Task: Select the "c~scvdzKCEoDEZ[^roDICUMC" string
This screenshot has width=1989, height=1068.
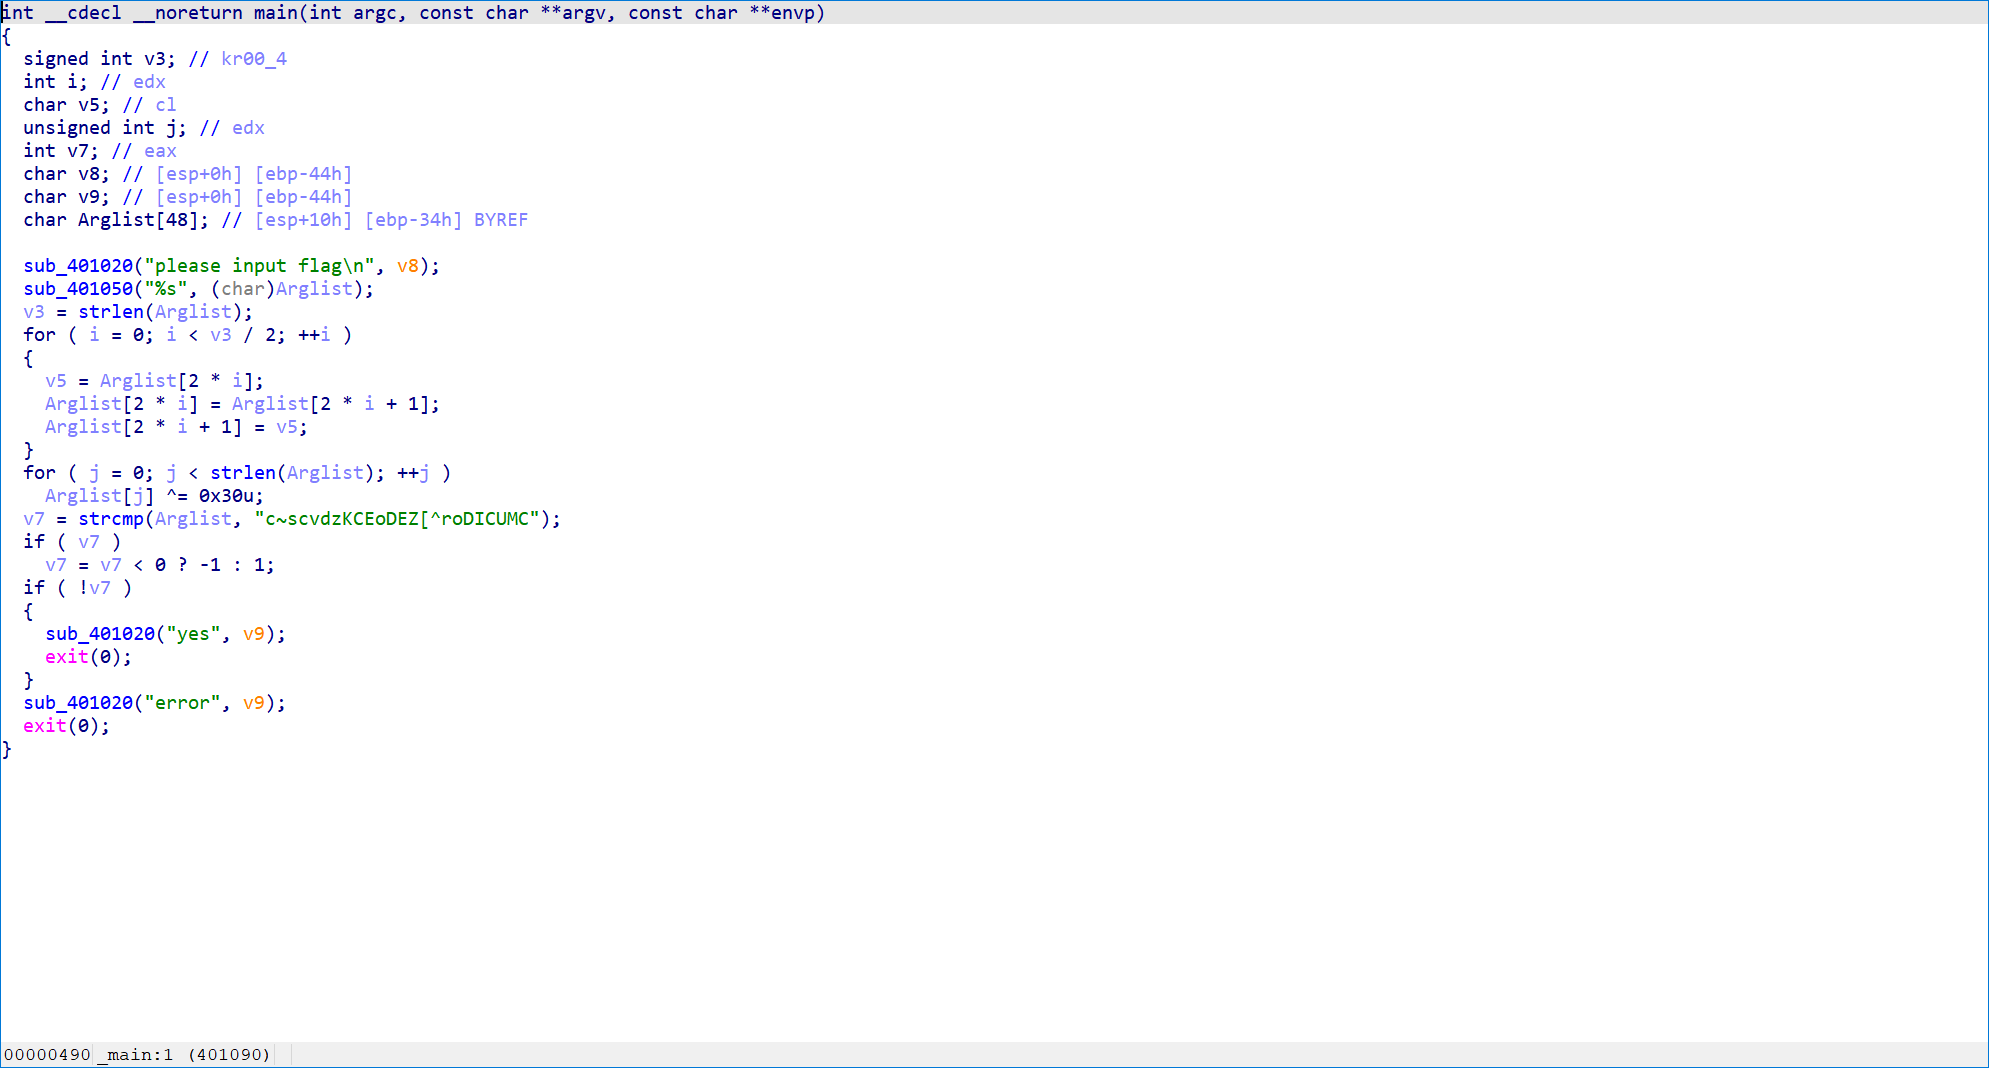Action: click(397, 519)
